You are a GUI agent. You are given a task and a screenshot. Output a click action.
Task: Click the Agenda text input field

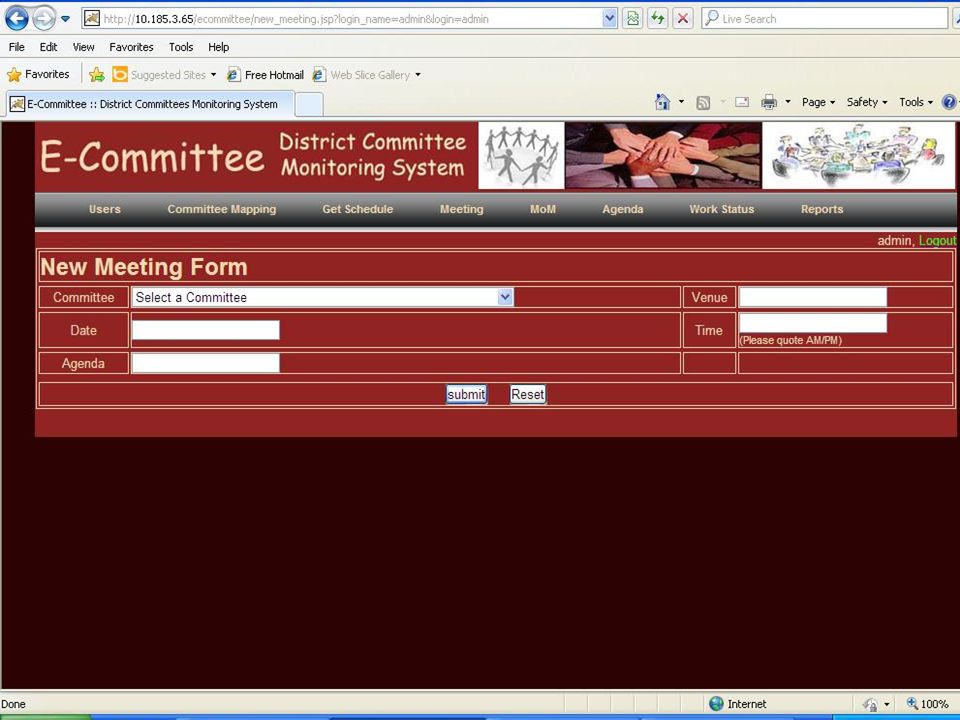tap(206, 363)
